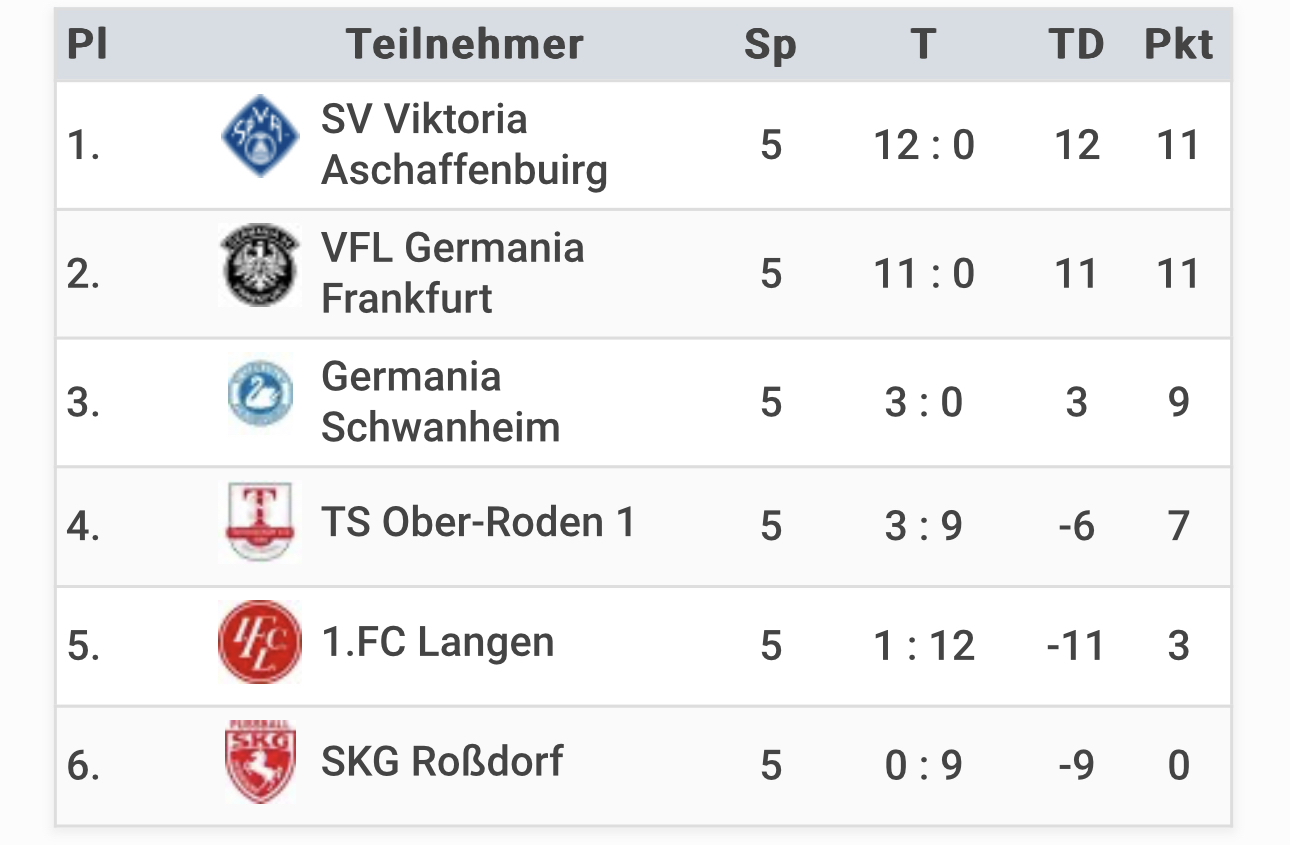
Task: Click the SV Viktoria Aschaffenburg club logo
Action: 260,136
